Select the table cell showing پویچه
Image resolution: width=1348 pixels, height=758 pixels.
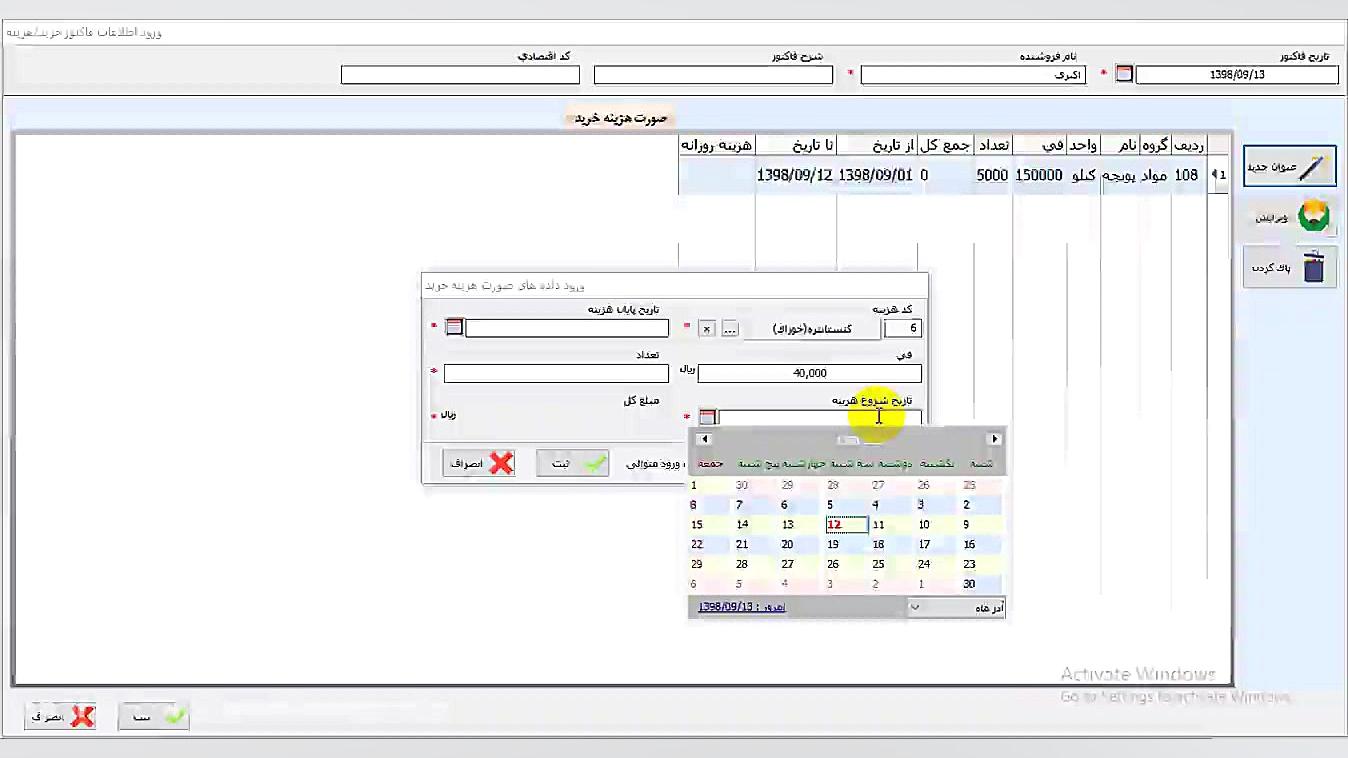[x=1119, y=175]
